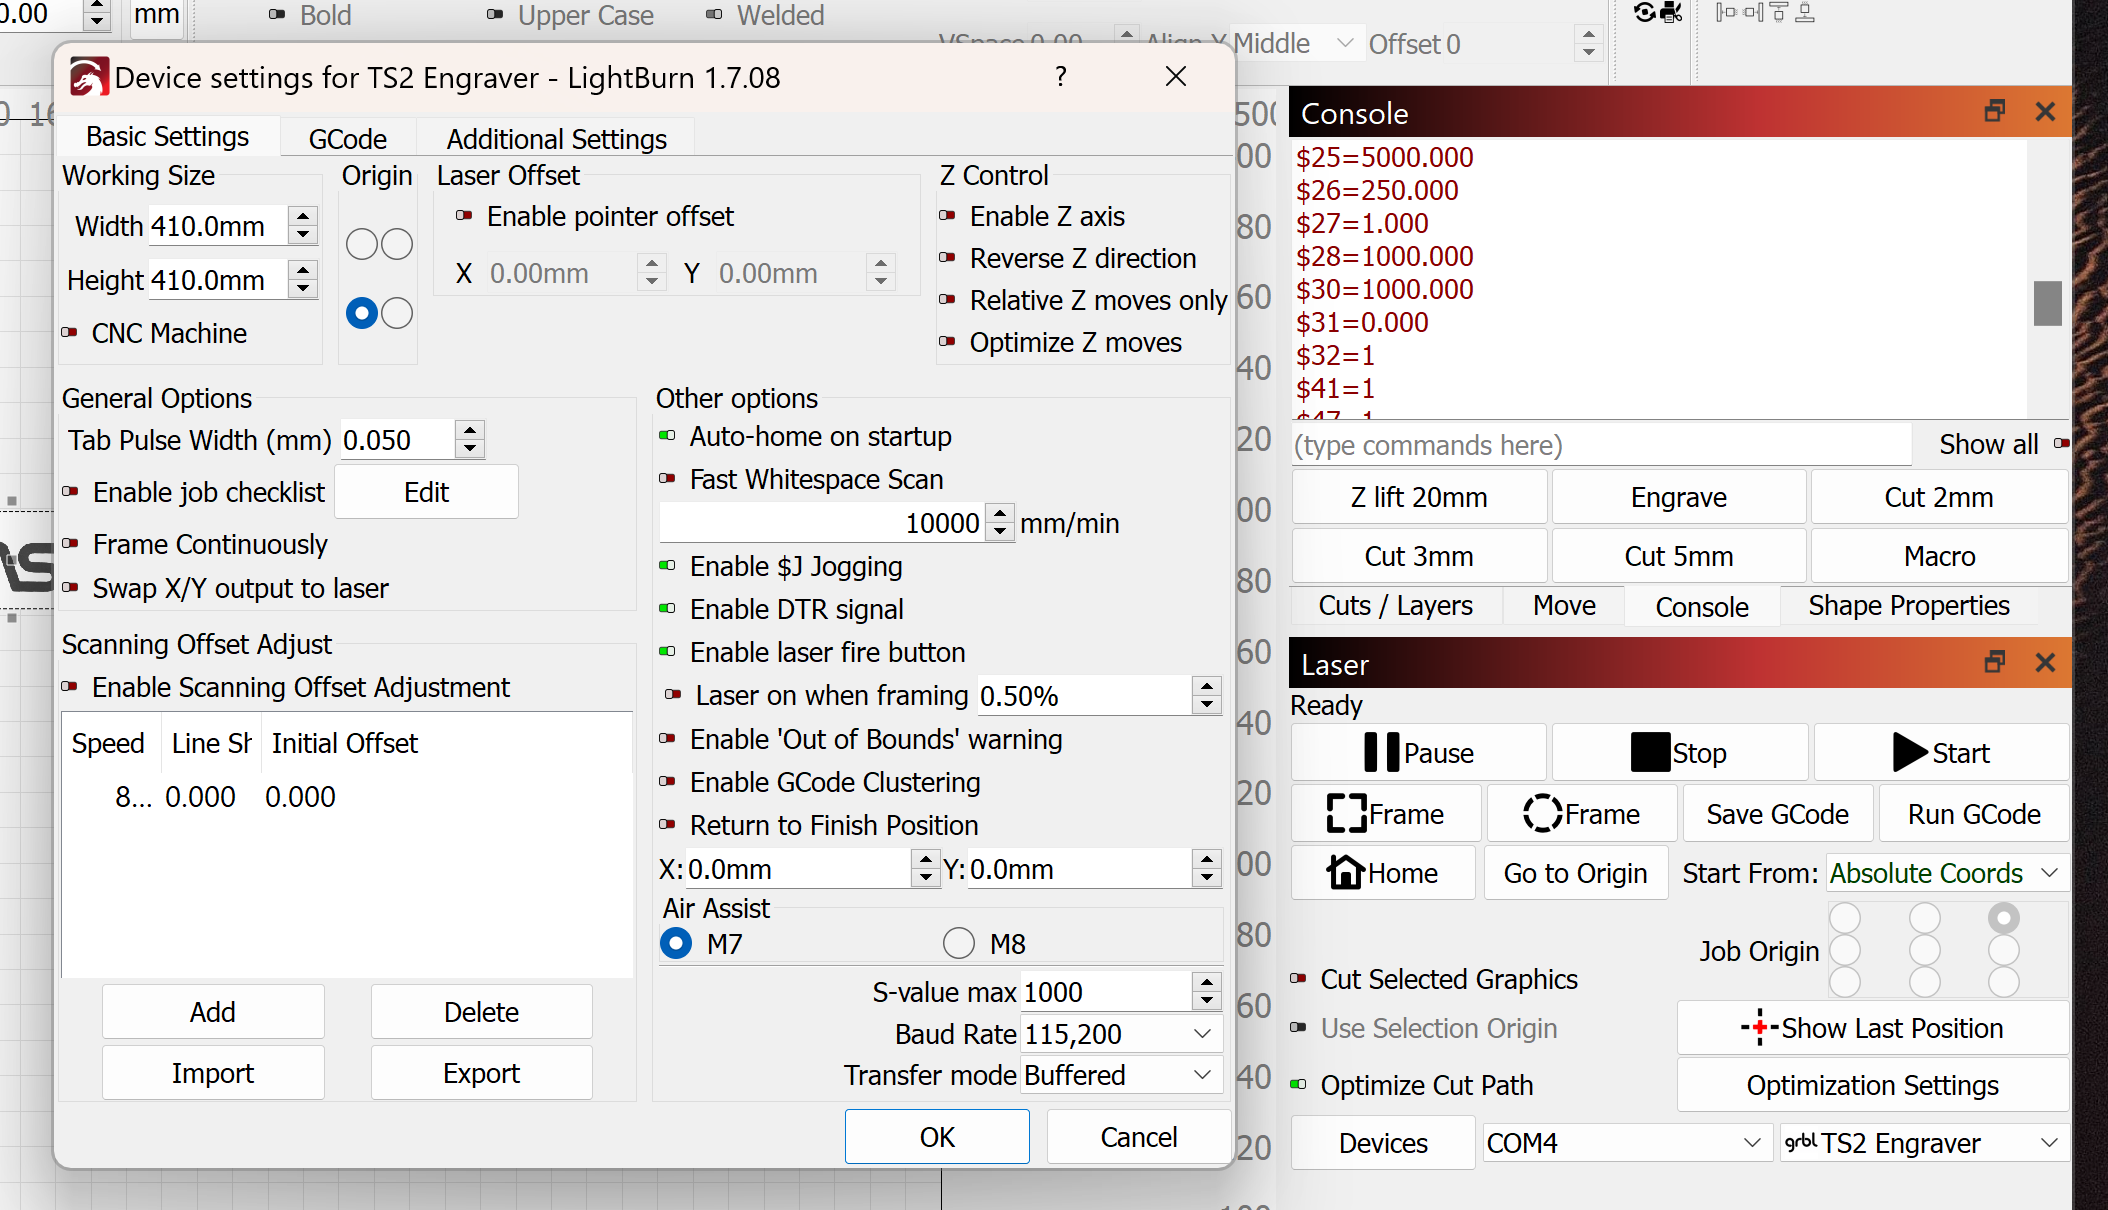Float the Laser panel window
The width and height of the screenshot is (2108, 1210).
pyautogui.click(x=1995, y=662)
